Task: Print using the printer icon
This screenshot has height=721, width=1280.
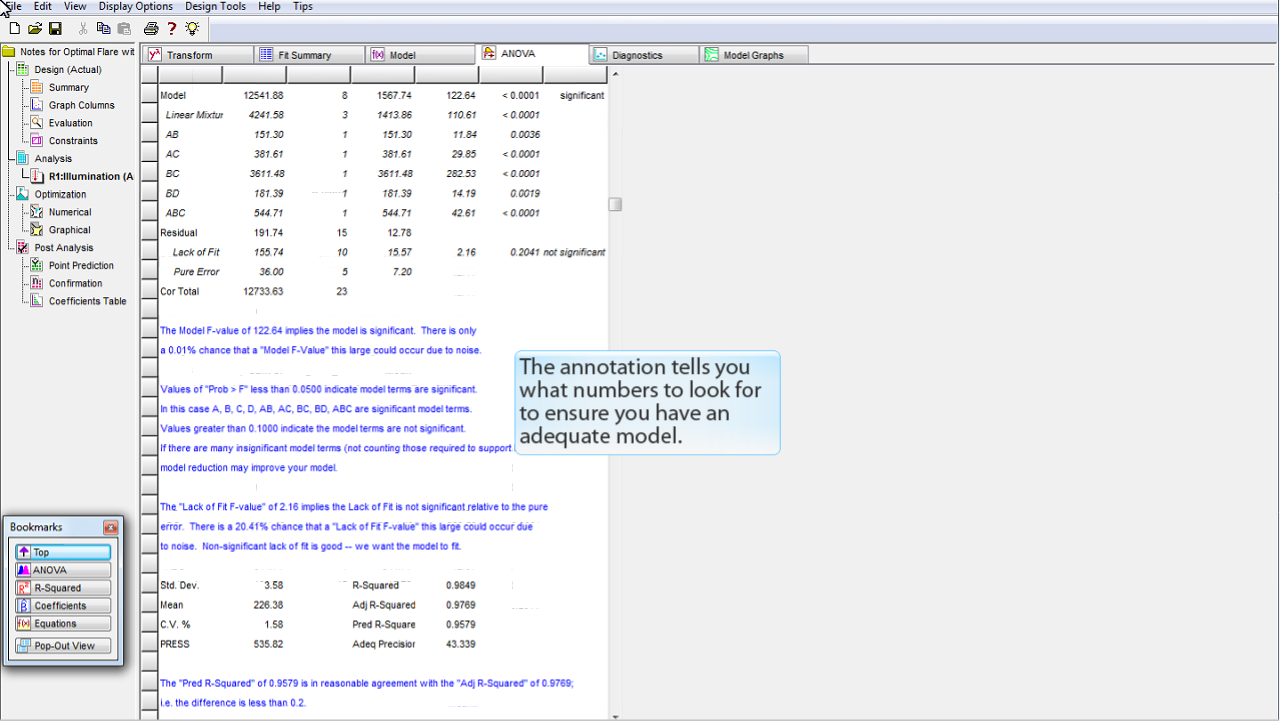Action: [151, 29]
